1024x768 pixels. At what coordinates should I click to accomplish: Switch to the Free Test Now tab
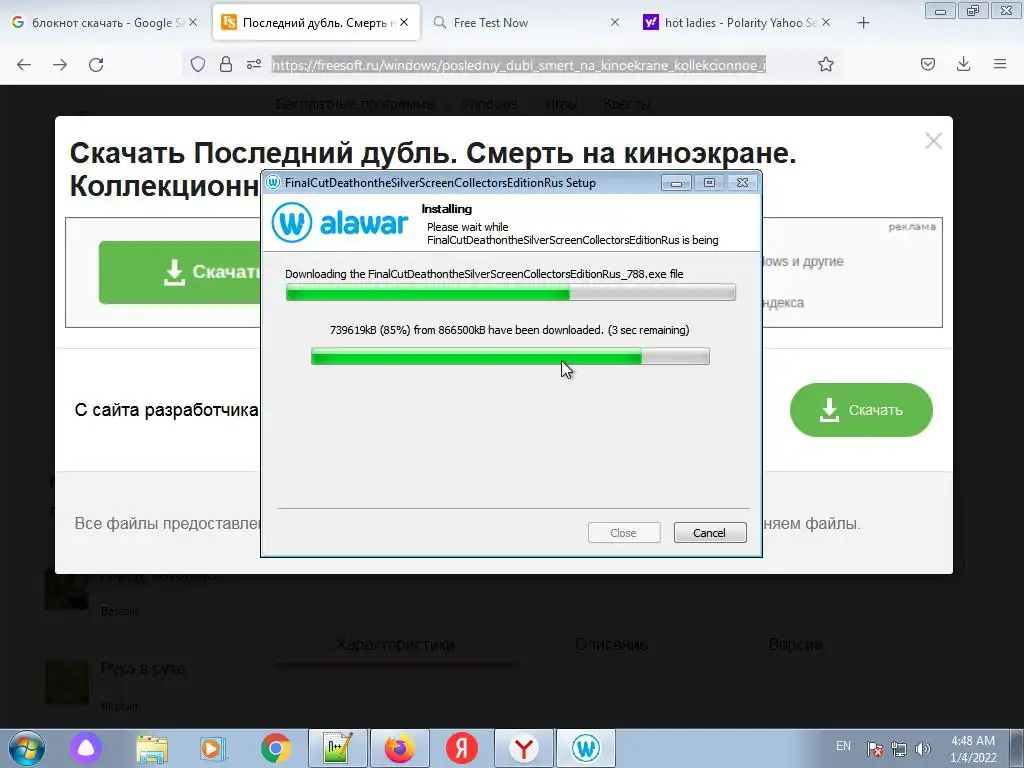(526, 23)
